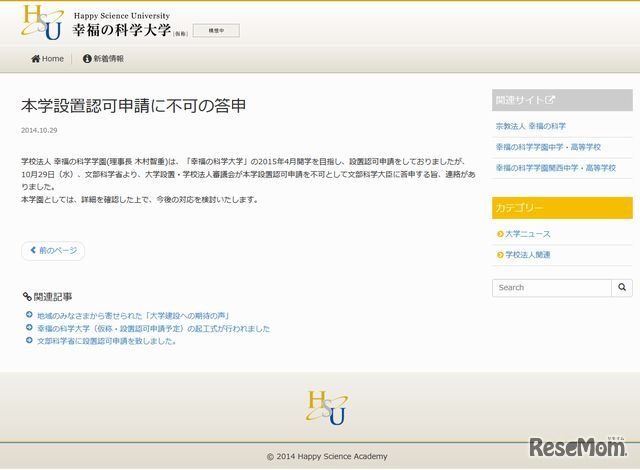The width and height of the screenshot is (640, 470).
Task: Click the date 2014.10.29
Action: [39, 131]
